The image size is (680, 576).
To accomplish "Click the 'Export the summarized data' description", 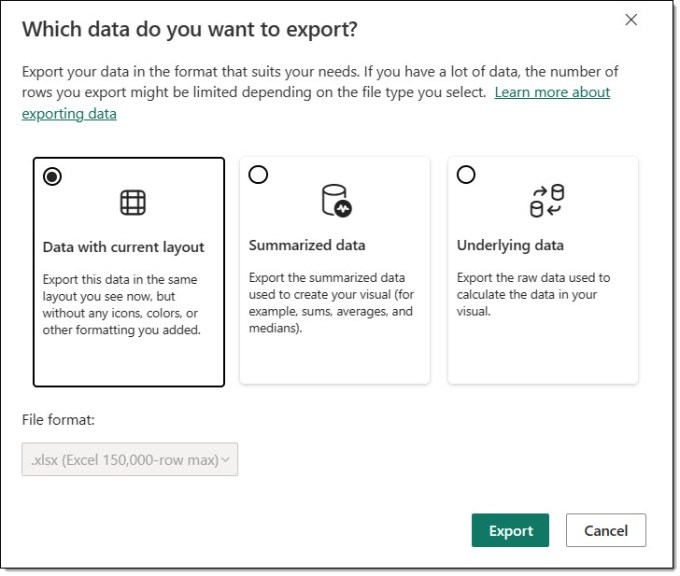I will [331, 303].
